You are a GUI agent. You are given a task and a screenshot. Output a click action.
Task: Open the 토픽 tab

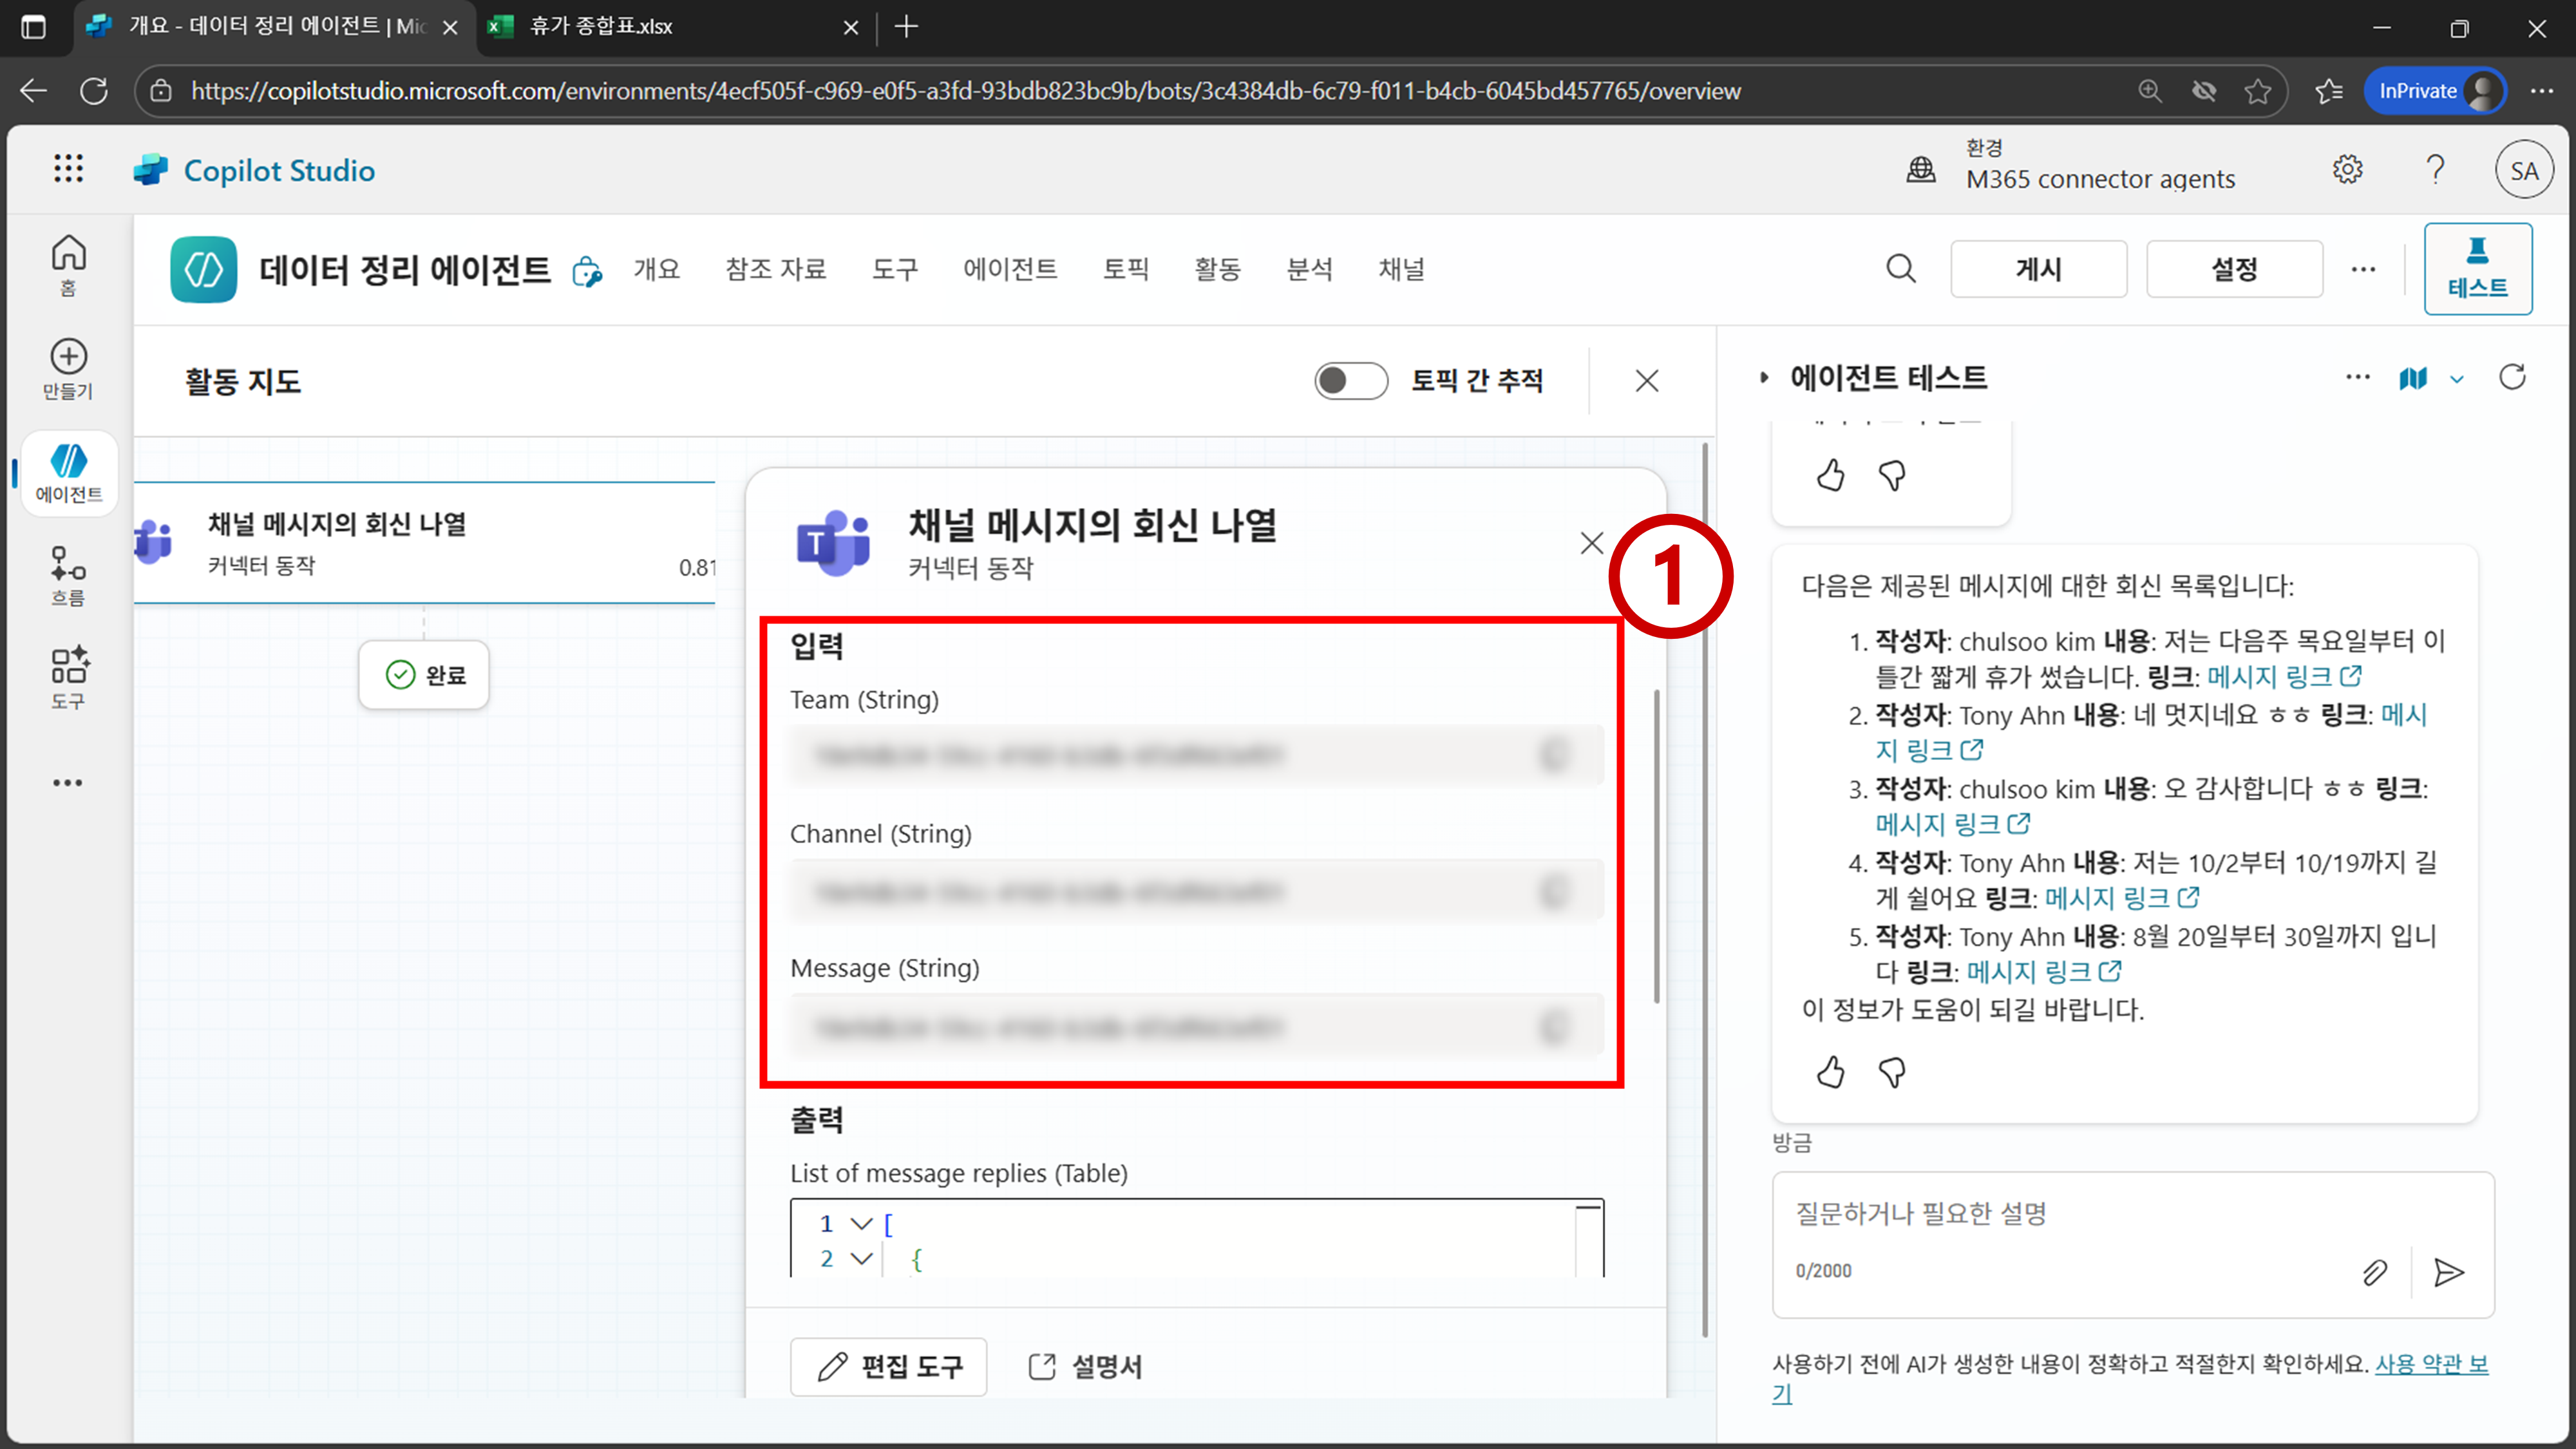[x=1125, y=269]
